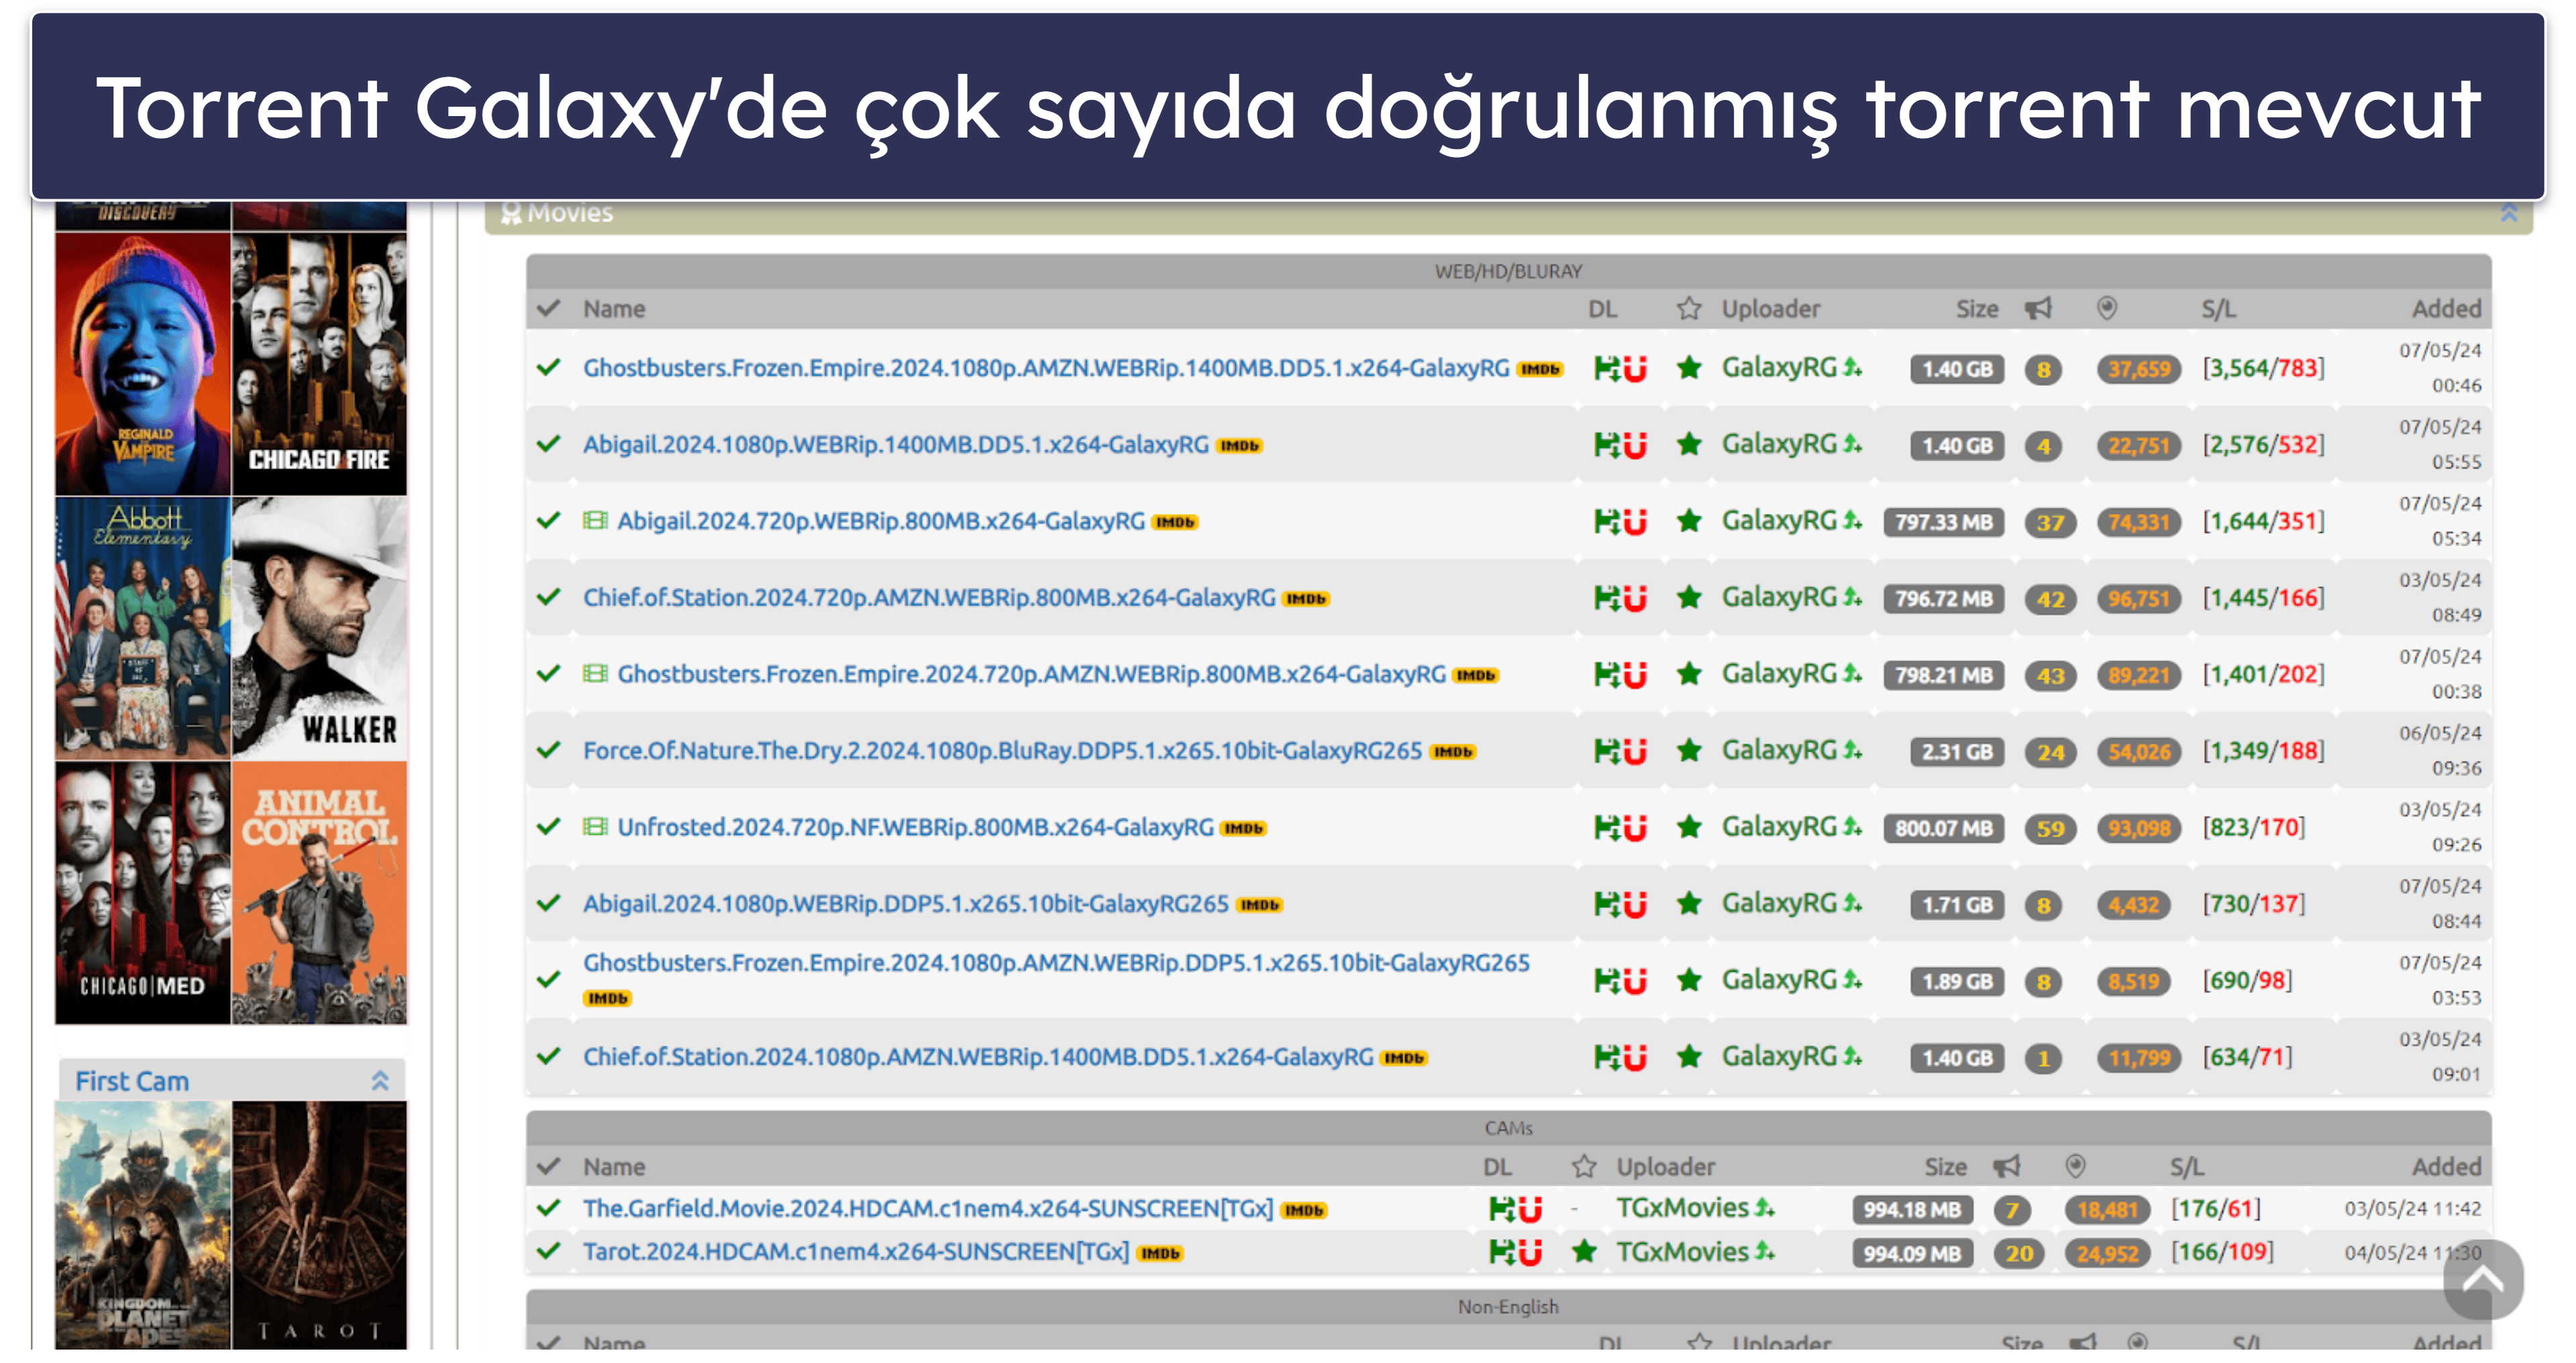
Task: Click the green star in the Unfrosted row
Action: click(1689, 827)
